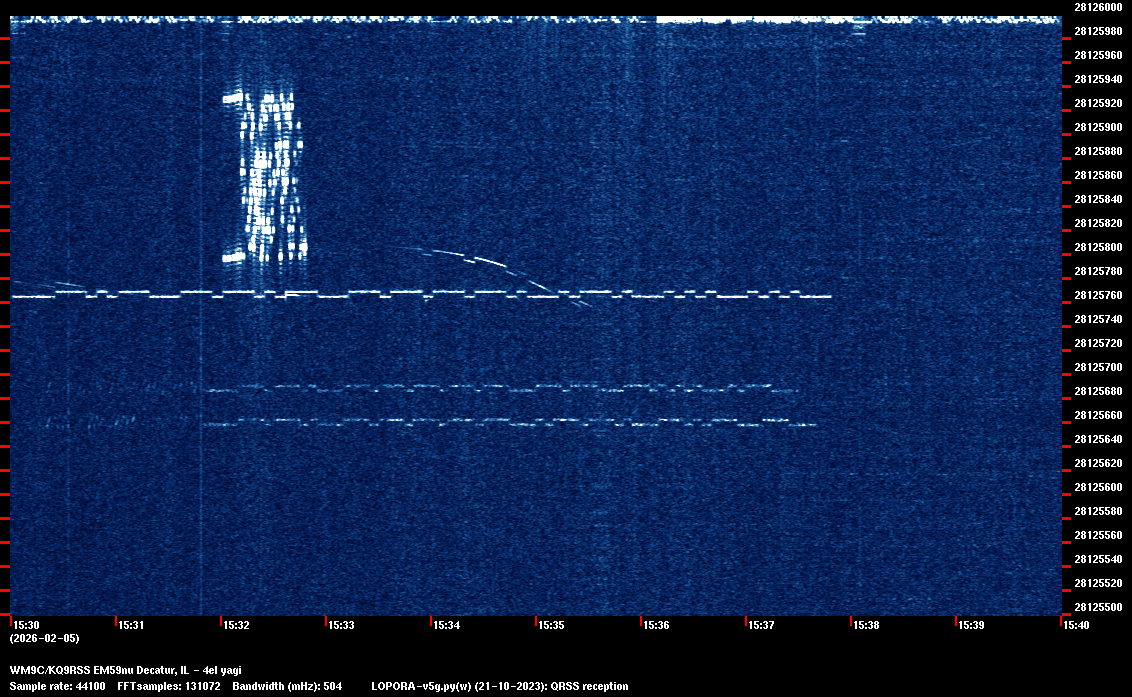Click the 28125500 frequency label
1132x697 pixels.
click(x=1097, y=607)
